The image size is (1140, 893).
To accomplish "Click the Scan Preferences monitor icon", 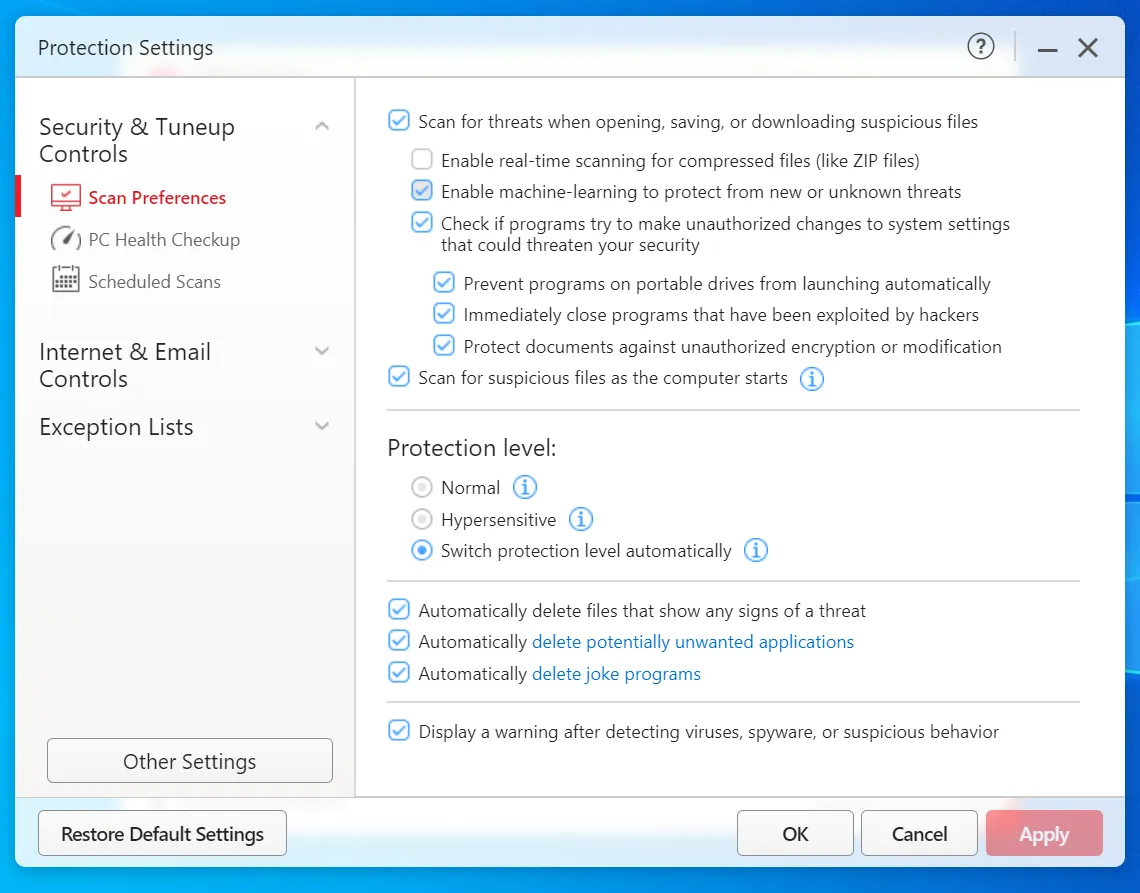I will (x=65, y=197).
